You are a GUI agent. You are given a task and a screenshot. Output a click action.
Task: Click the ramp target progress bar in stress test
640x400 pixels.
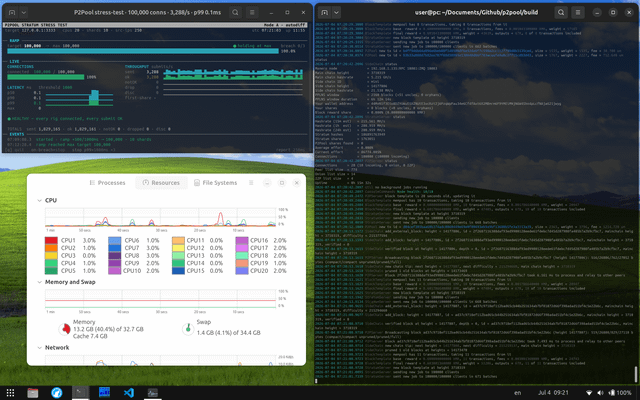coord(143,51)
